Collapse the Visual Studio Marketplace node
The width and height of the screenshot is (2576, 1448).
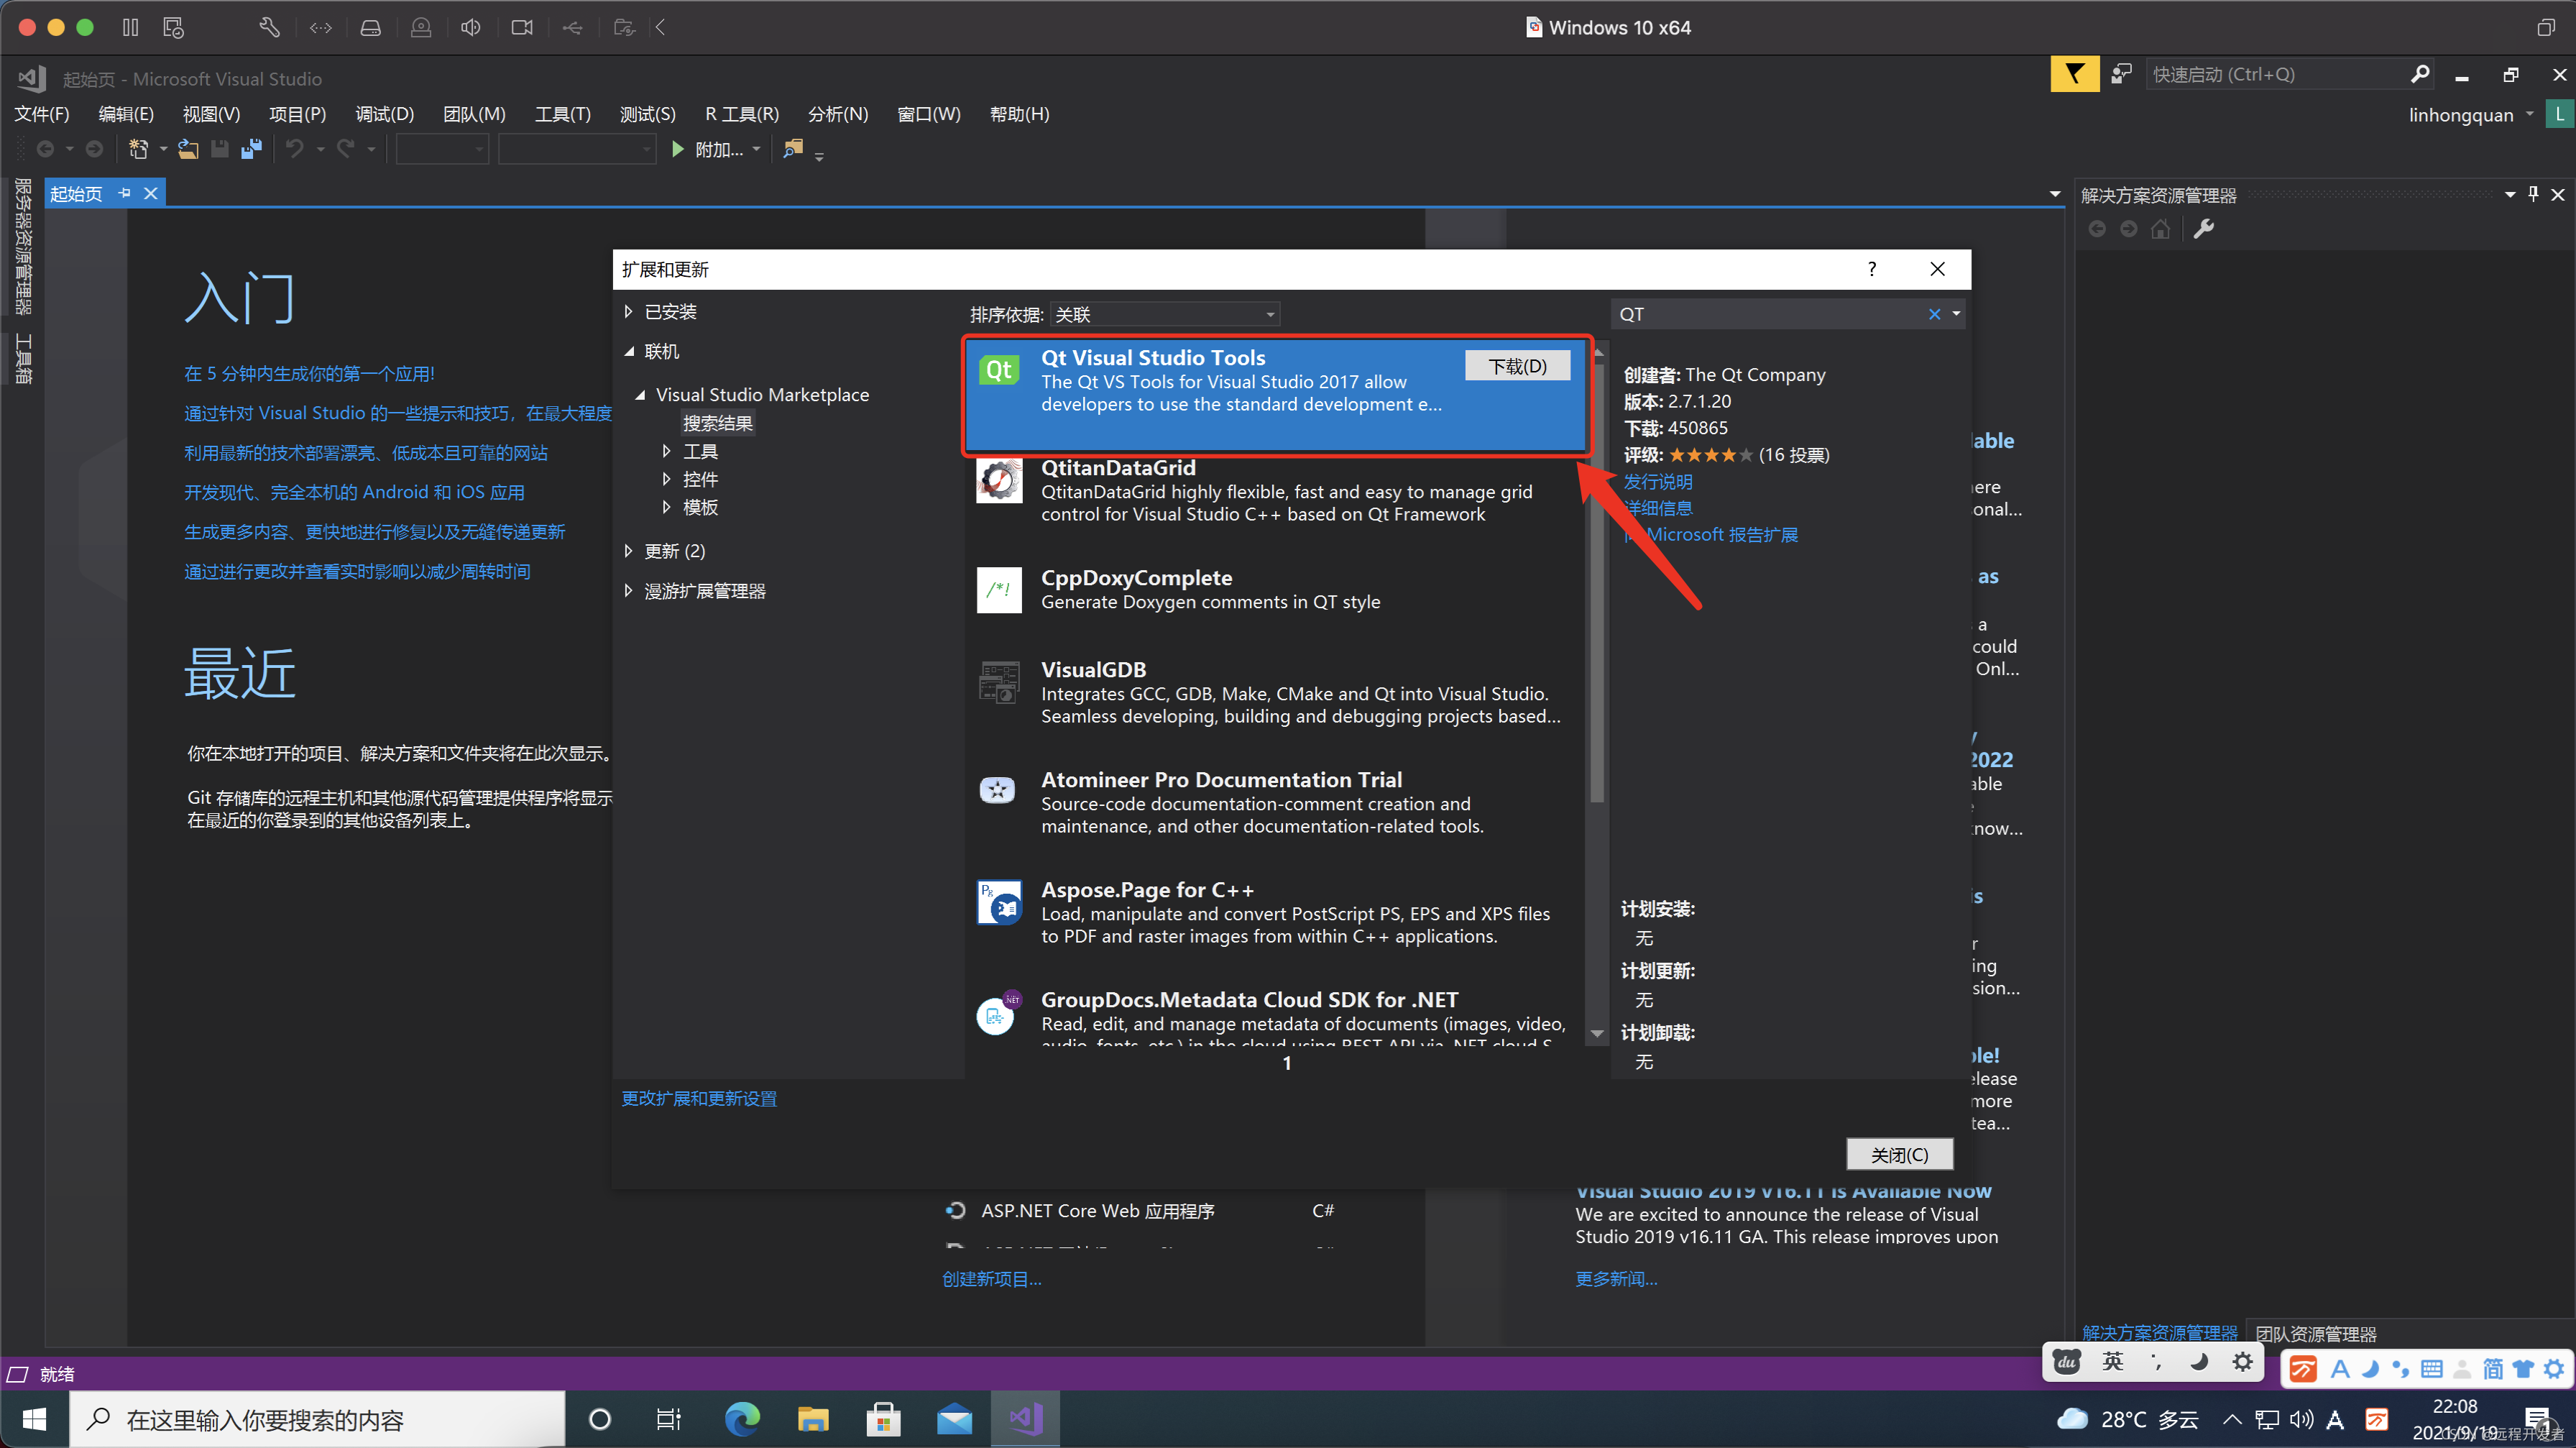640,395
